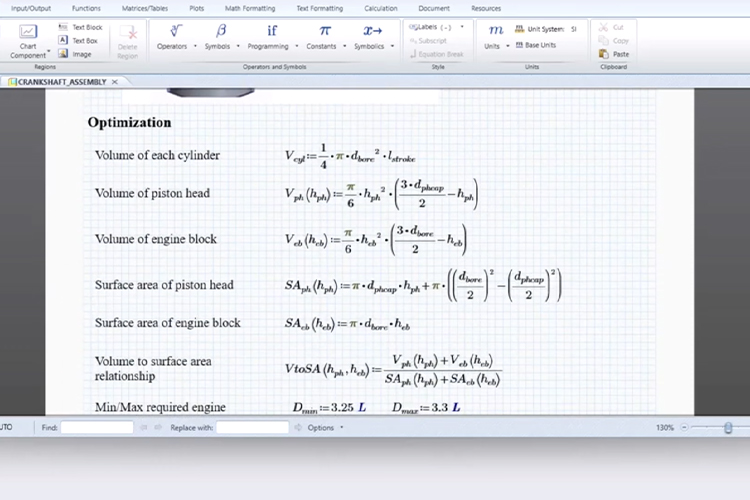Close the CRANKSHAFT_ASSEMBLY worksheet tab
The height and width of the screenshot is (500, 750).
pyautogui.click(x=115, y=81)
